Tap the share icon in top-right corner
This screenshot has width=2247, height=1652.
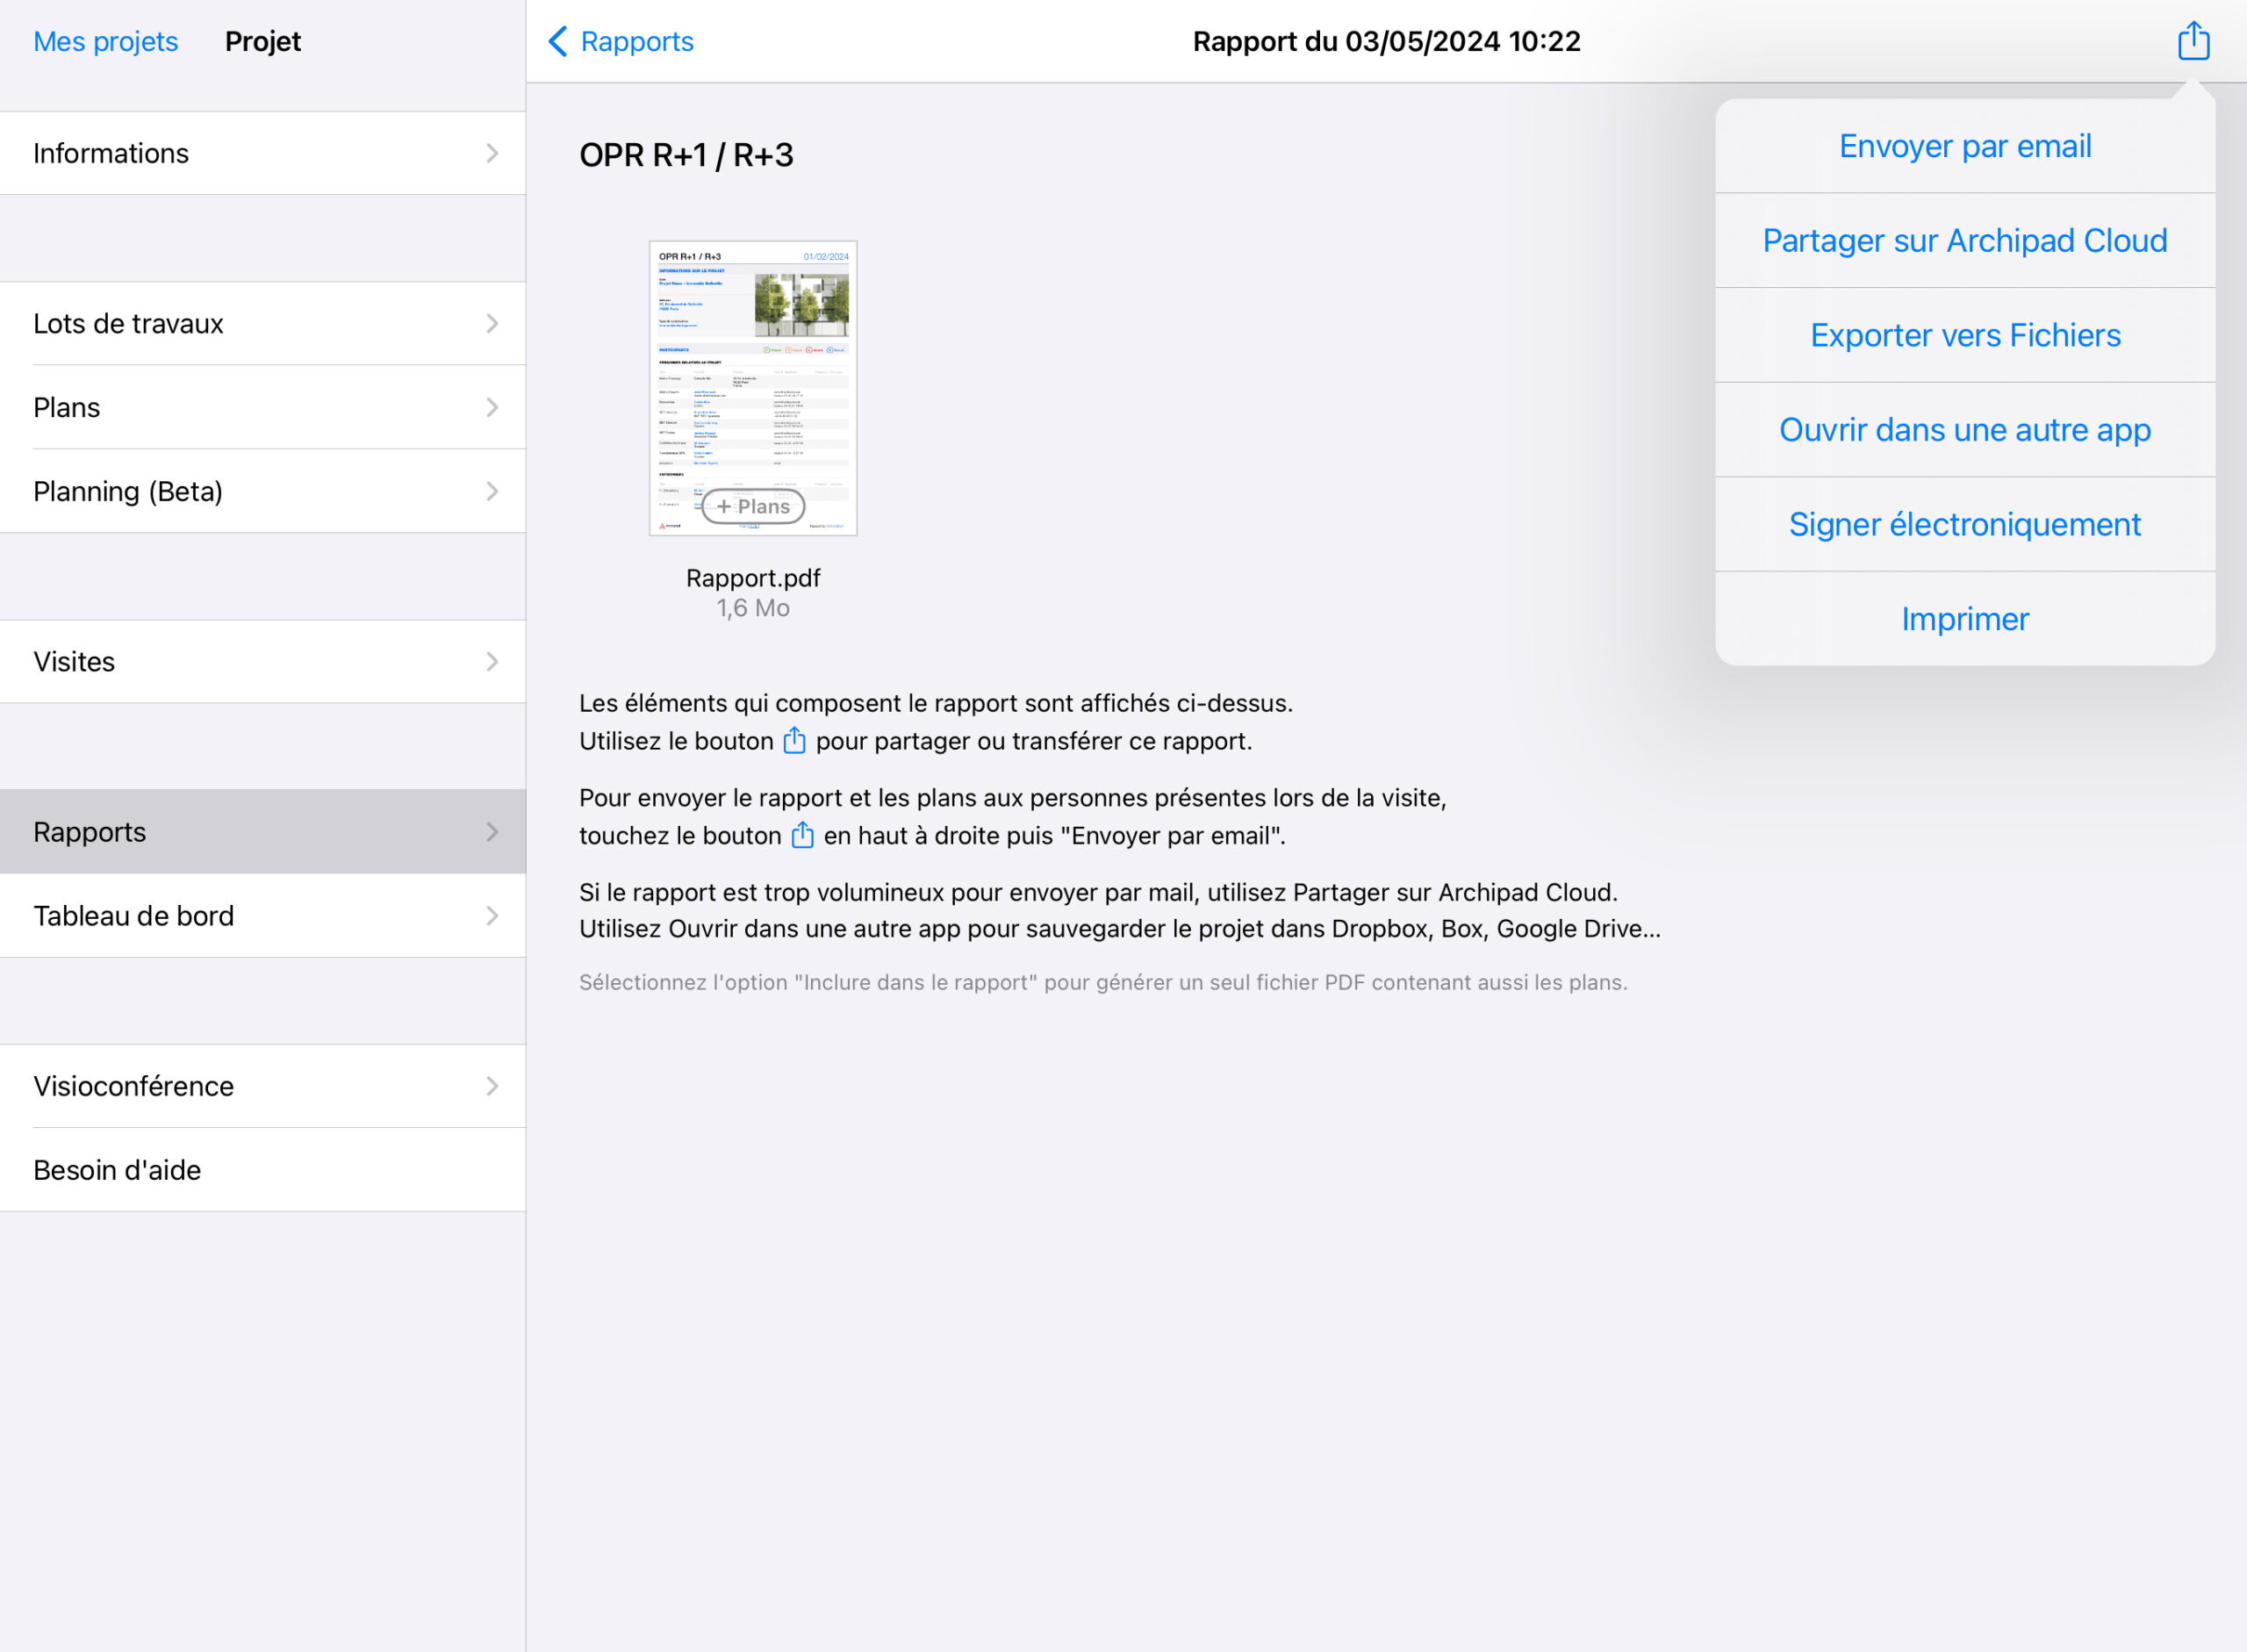coord(2193,41)
